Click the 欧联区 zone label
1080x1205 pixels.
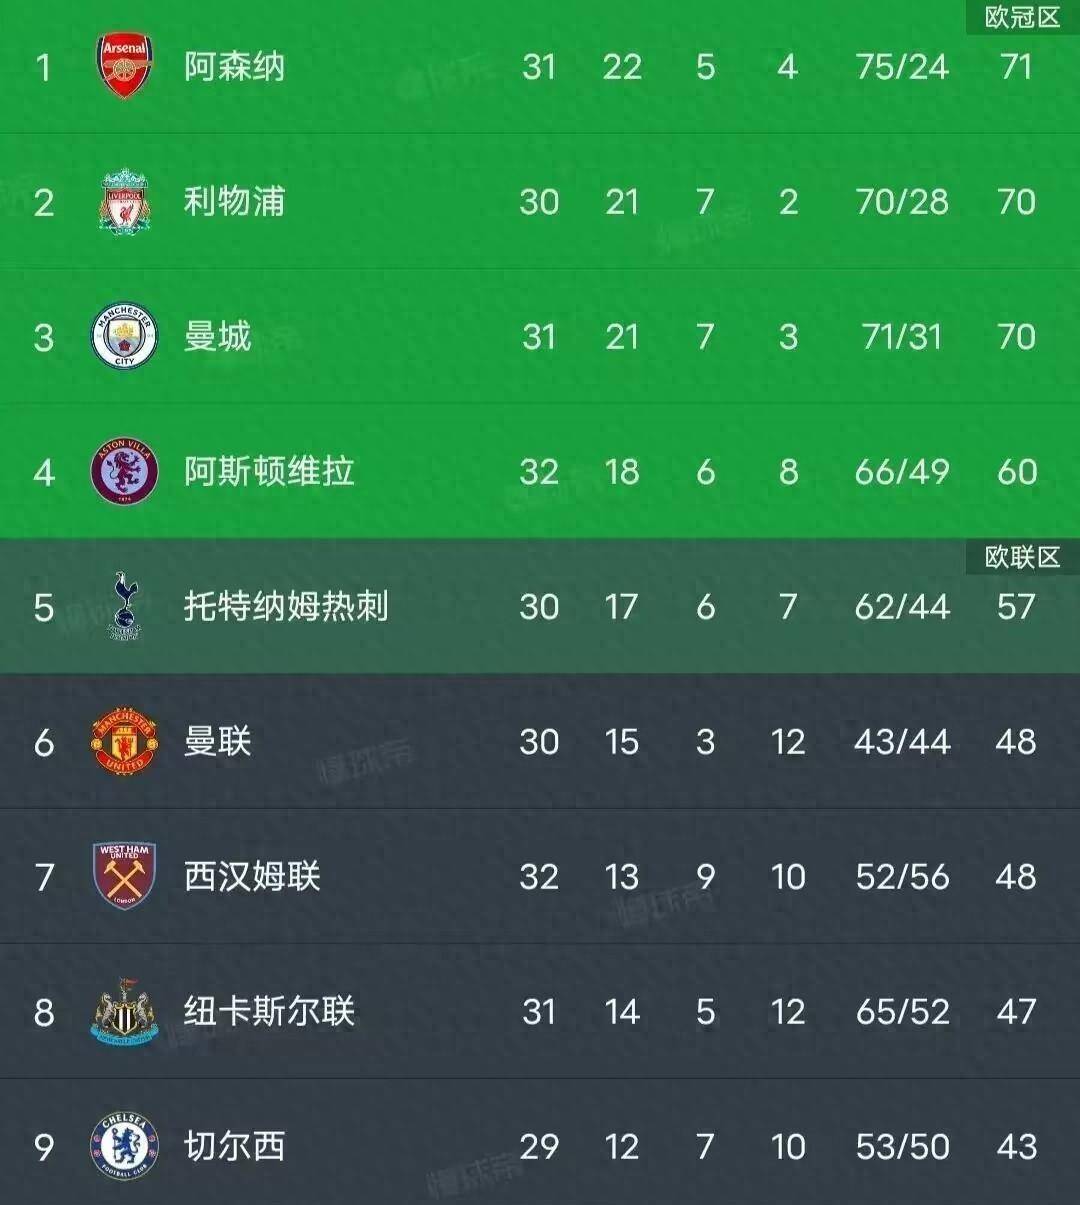point(1022,557)
